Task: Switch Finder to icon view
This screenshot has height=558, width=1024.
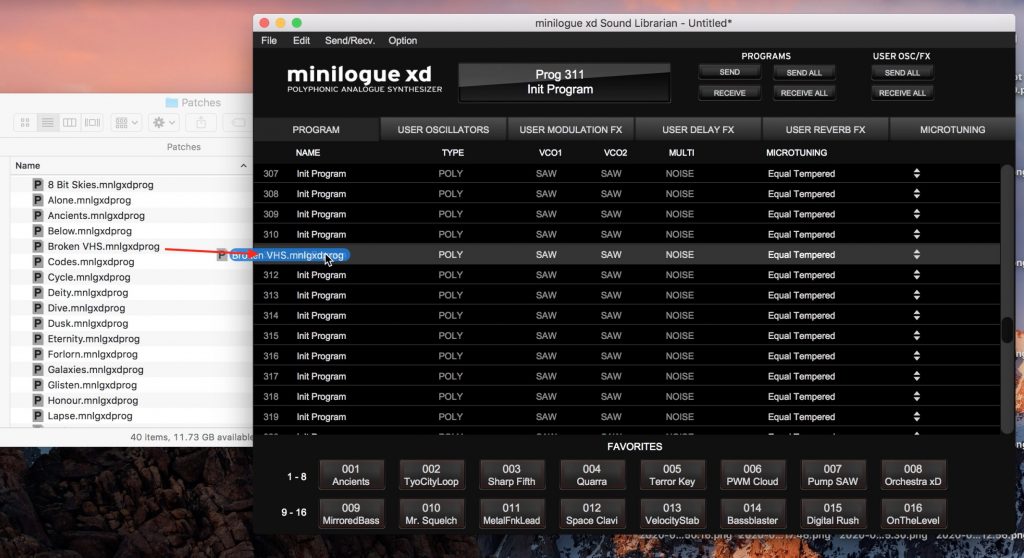Action: [x=25, y=122]
